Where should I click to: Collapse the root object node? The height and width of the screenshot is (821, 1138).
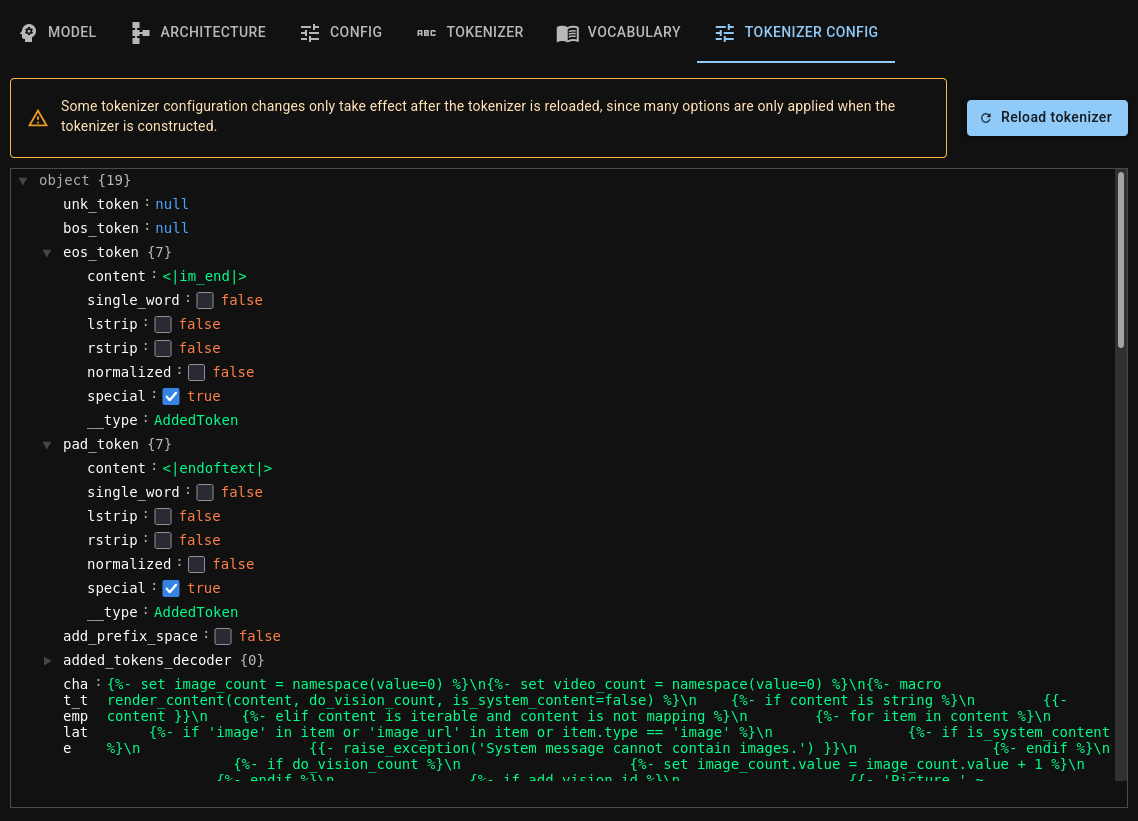[23, 181]
